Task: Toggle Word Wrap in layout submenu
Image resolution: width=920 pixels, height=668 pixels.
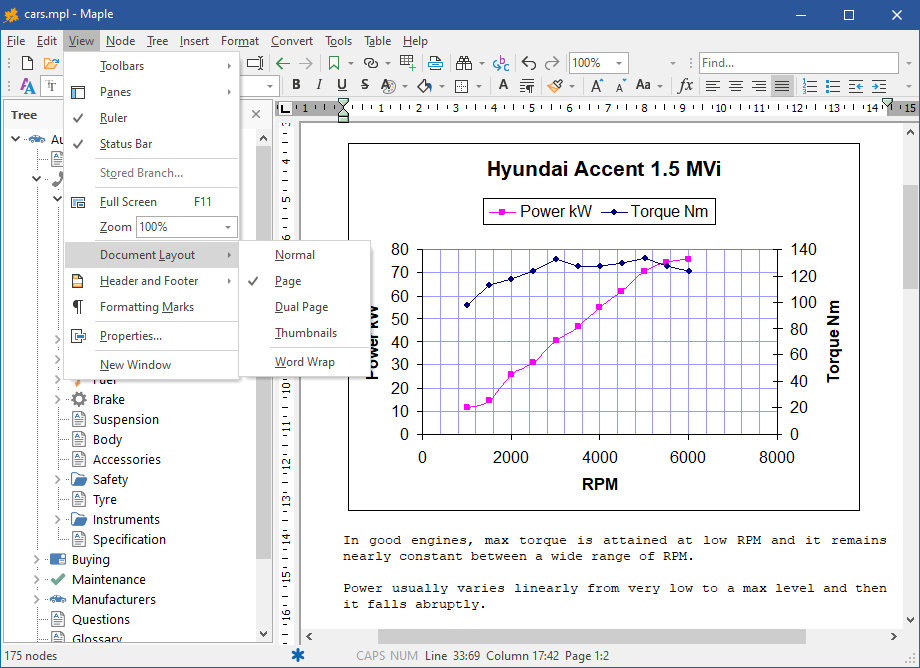Action: [305, 362]
